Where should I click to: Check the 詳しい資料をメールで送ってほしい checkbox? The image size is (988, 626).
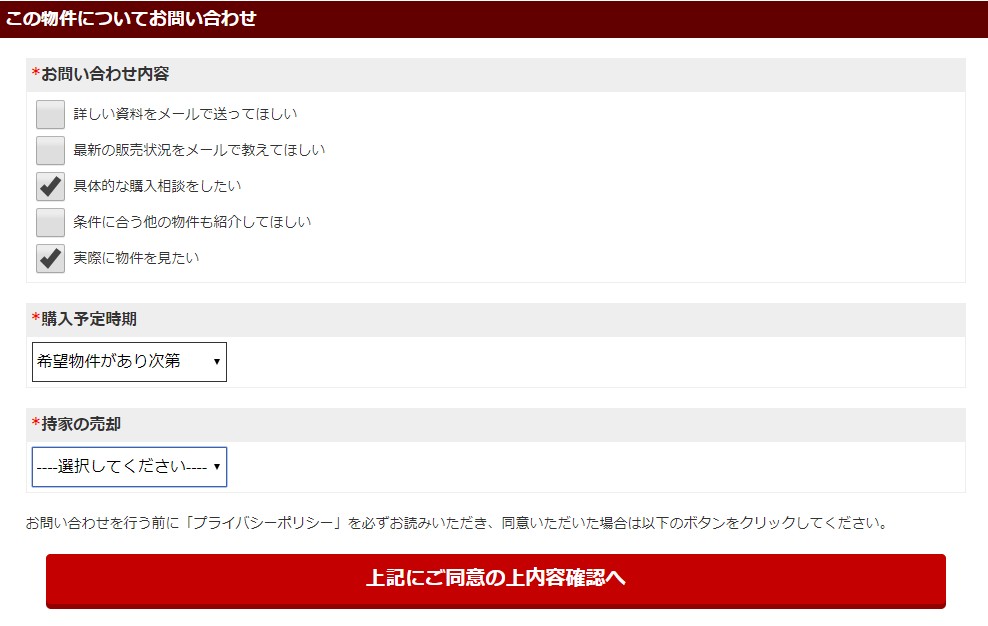click(x=50, y=114)
